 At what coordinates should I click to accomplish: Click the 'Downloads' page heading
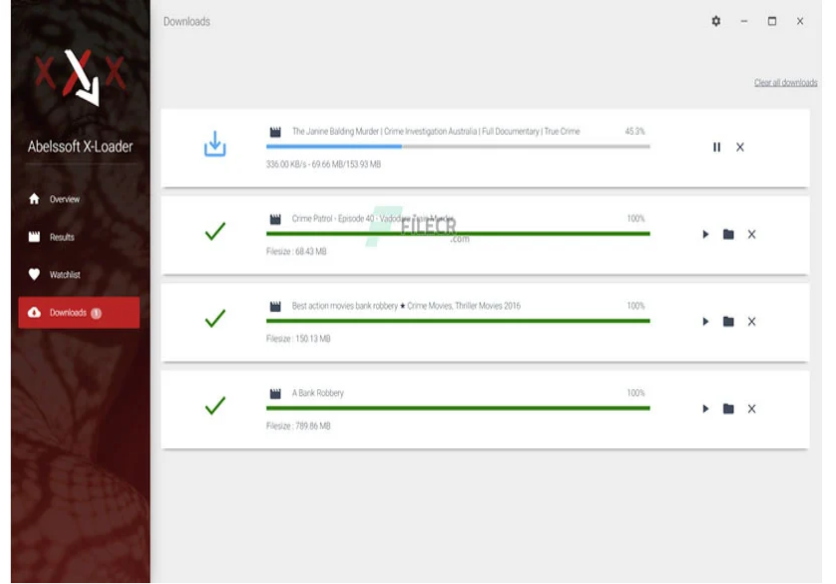[x=187, y=21]
